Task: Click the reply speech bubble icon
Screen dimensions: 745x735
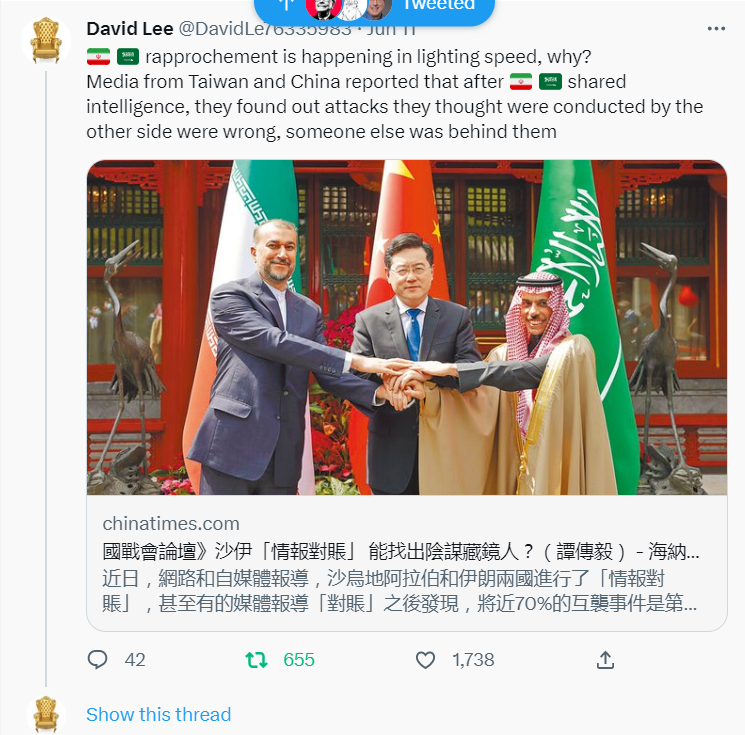Action: (x=97, y=659)
